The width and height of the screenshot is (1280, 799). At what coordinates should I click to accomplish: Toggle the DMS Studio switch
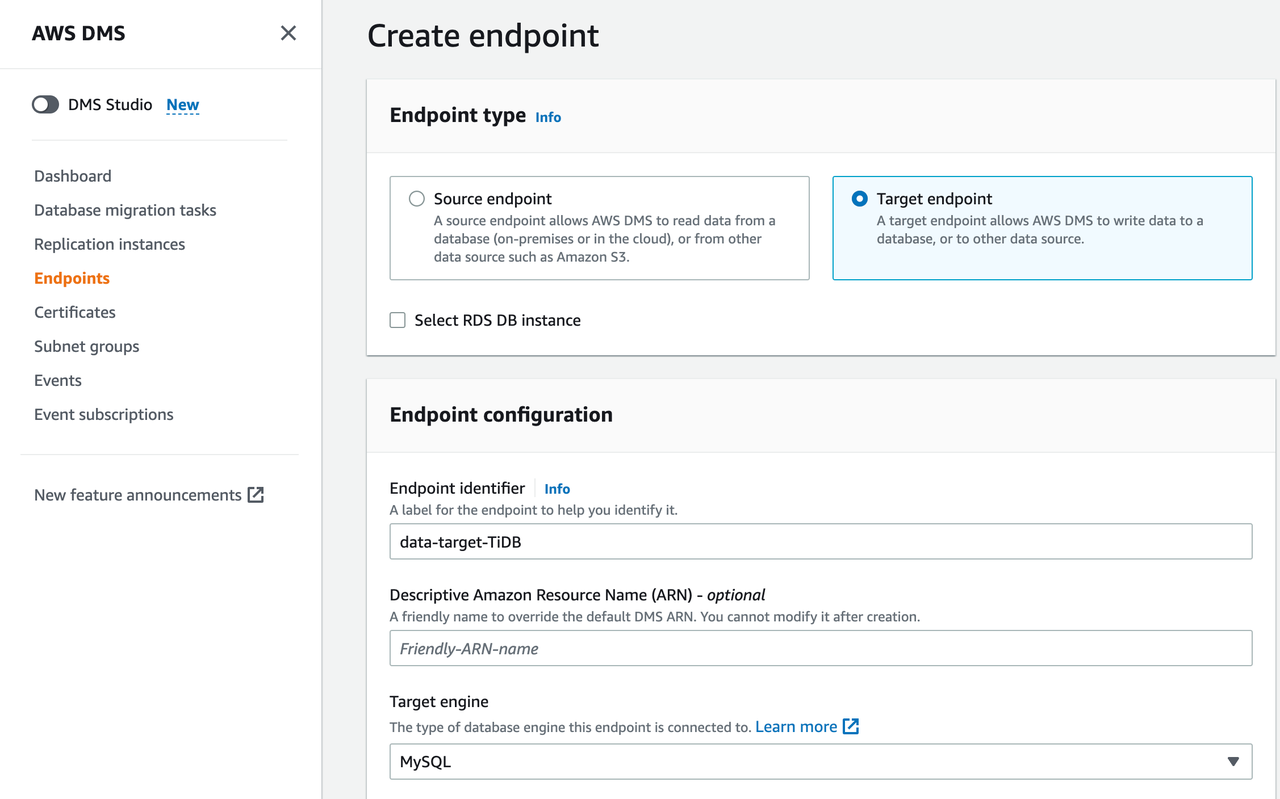coord(45,105)
